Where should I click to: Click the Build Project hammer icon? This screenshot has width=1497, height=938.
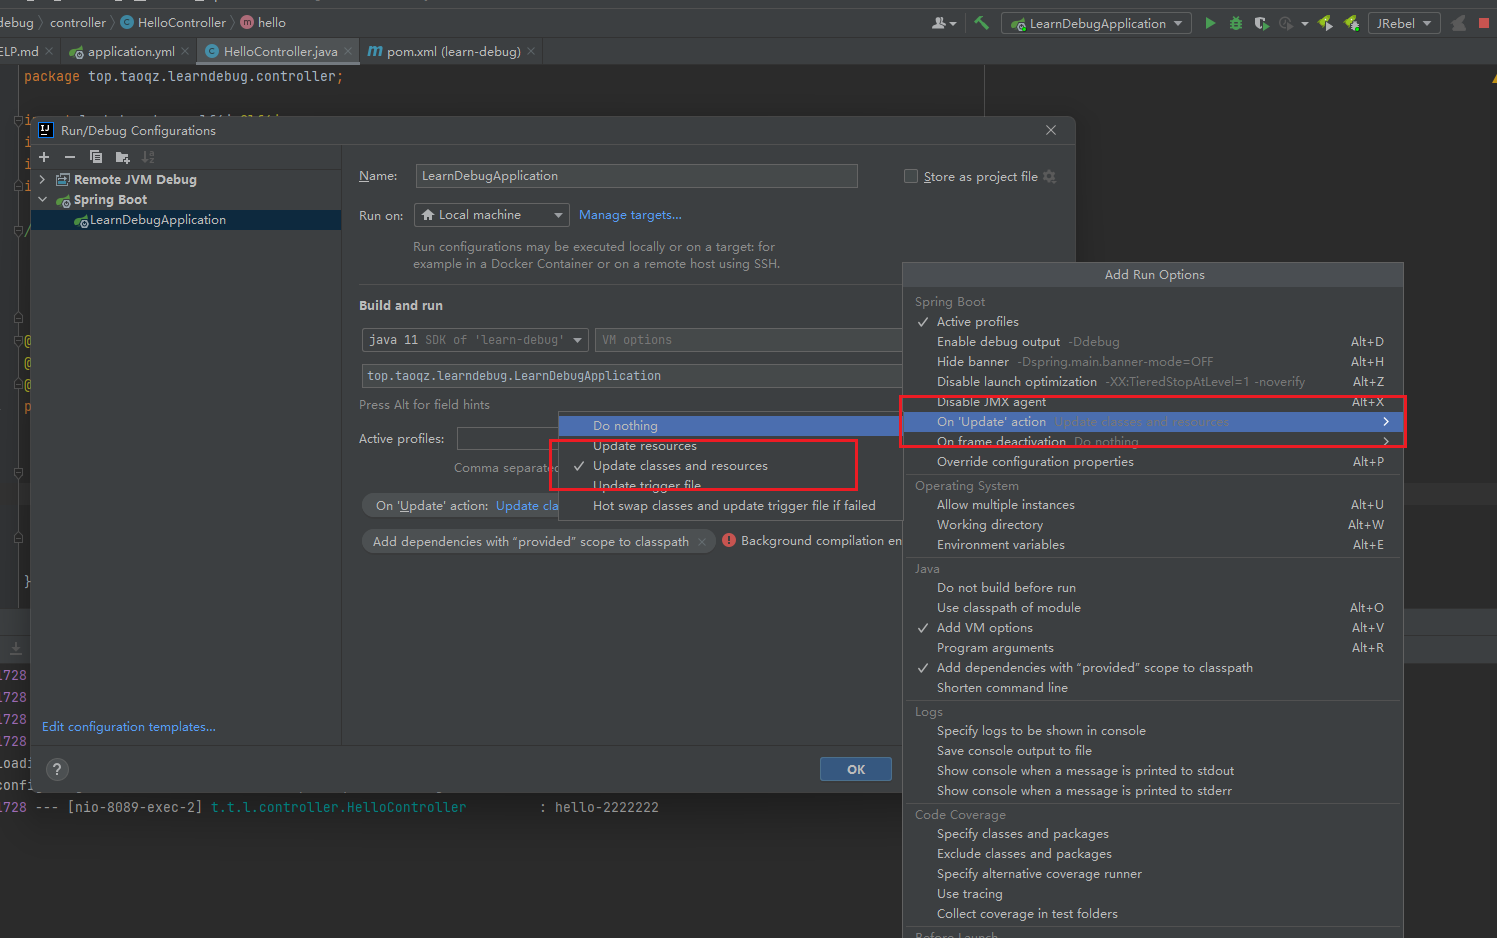pos(981,23)
